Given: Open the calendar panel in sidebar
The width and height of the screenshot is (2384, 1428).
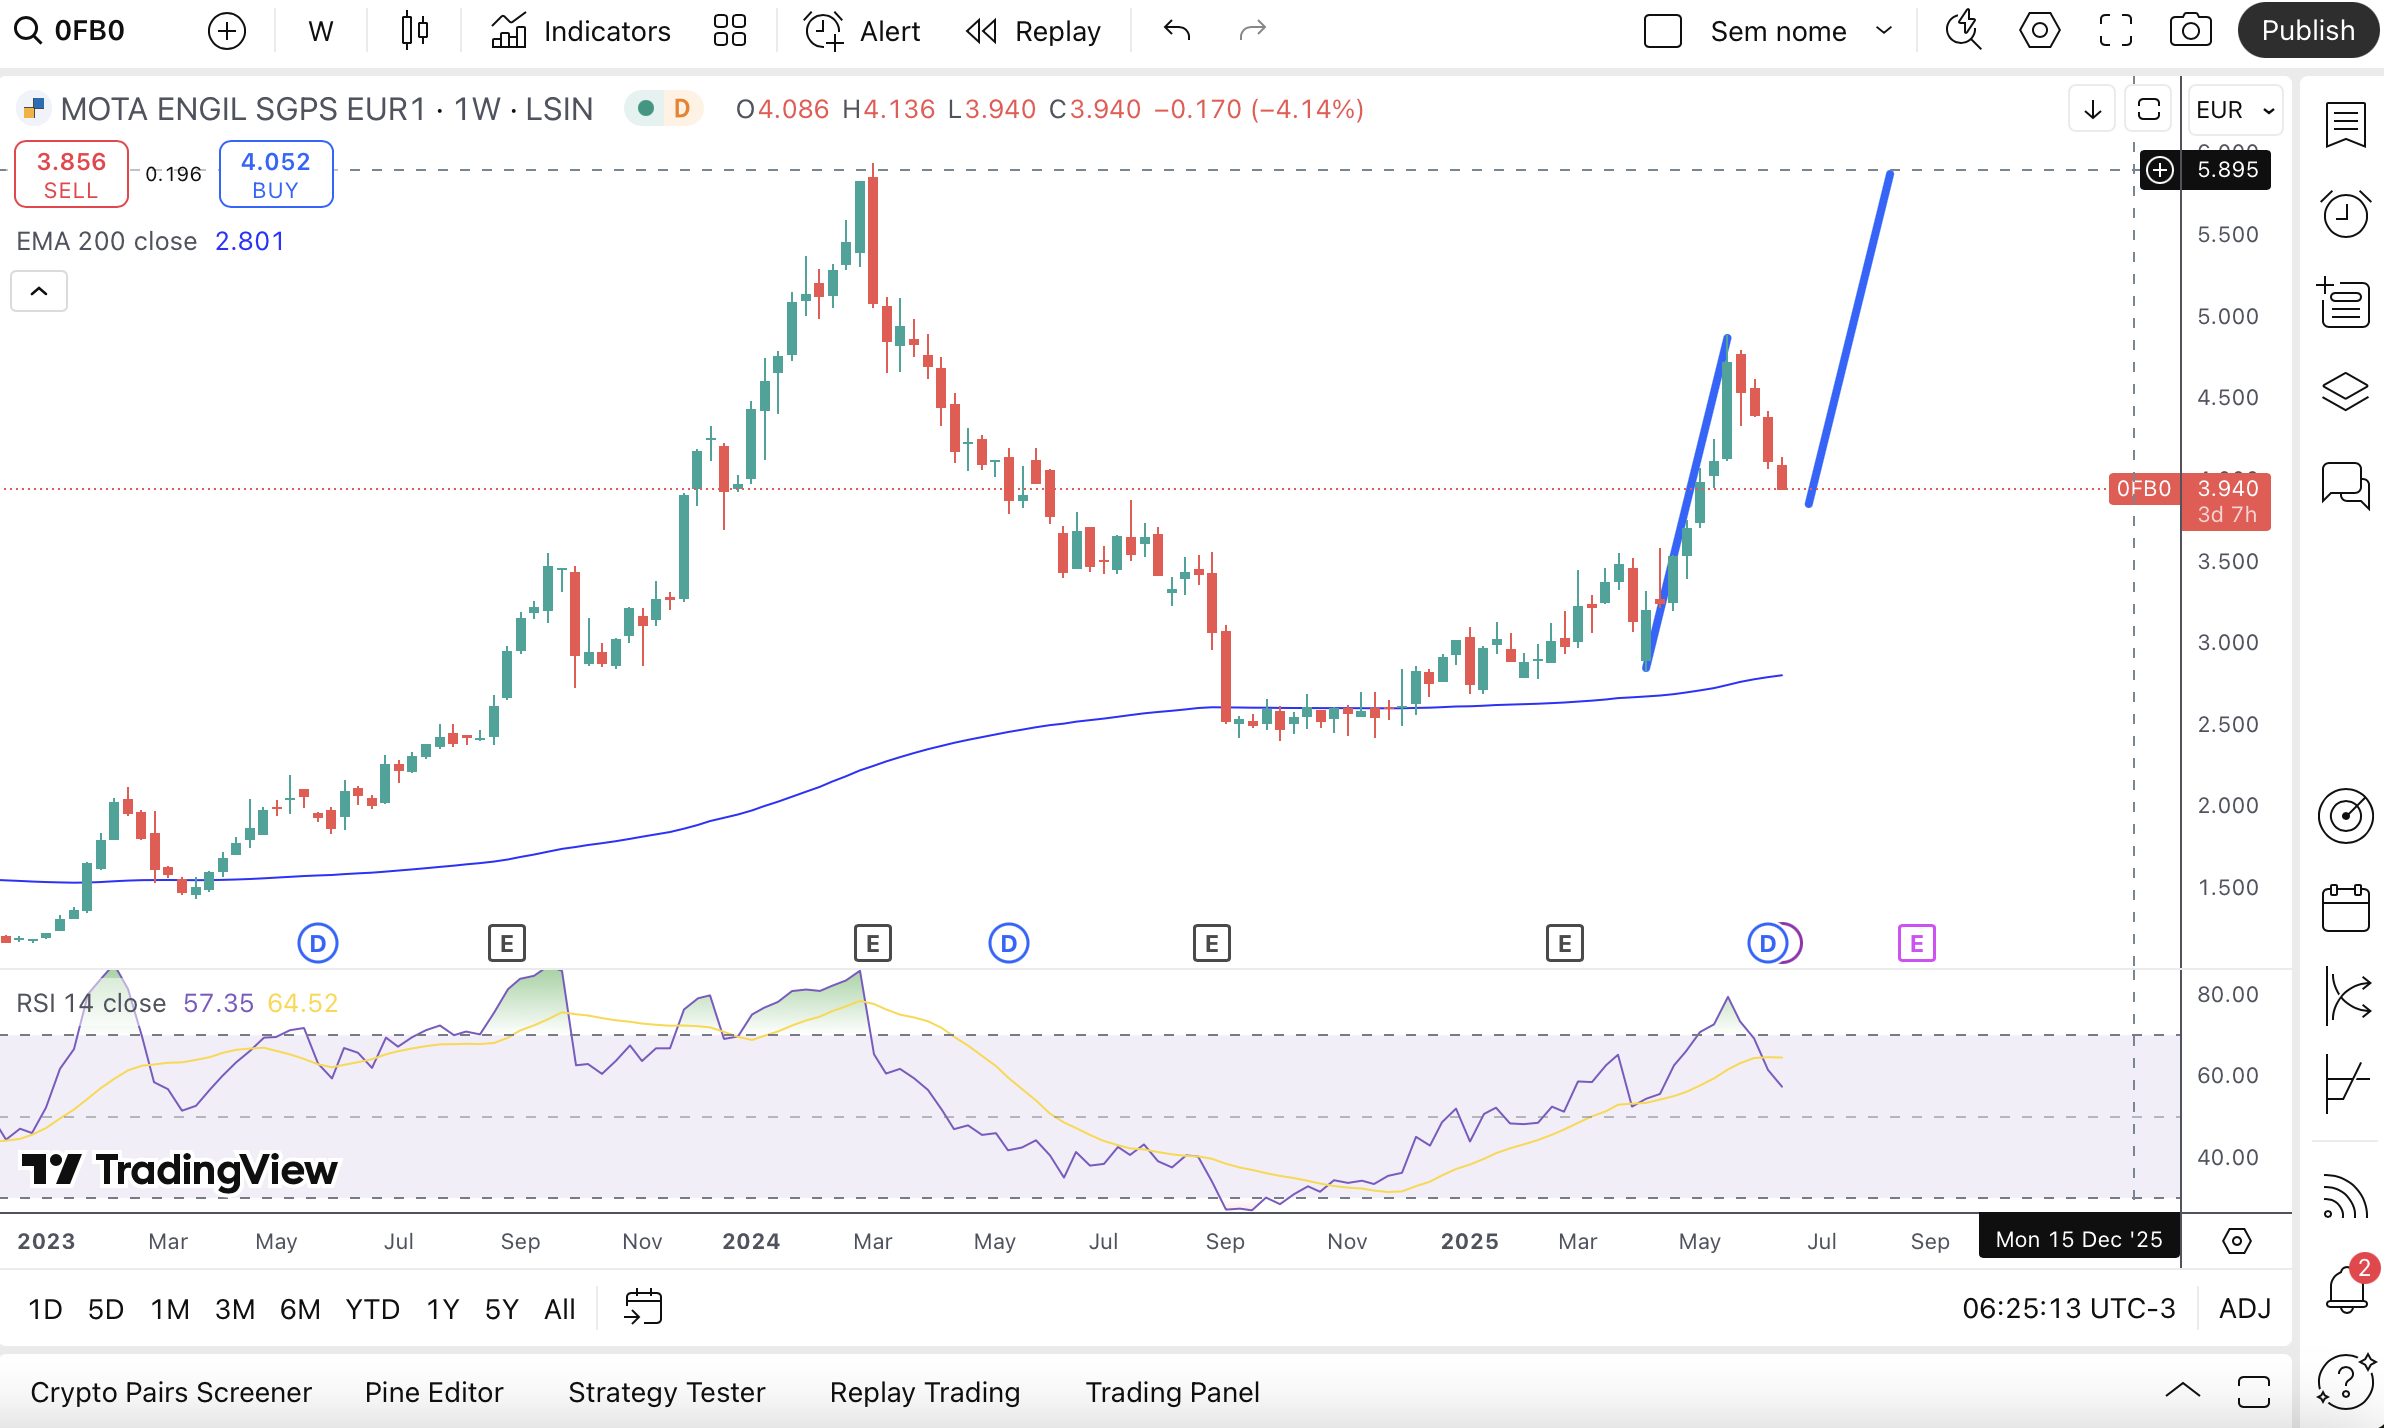Looking at the screenshot, I should (x=2345, y=907).
